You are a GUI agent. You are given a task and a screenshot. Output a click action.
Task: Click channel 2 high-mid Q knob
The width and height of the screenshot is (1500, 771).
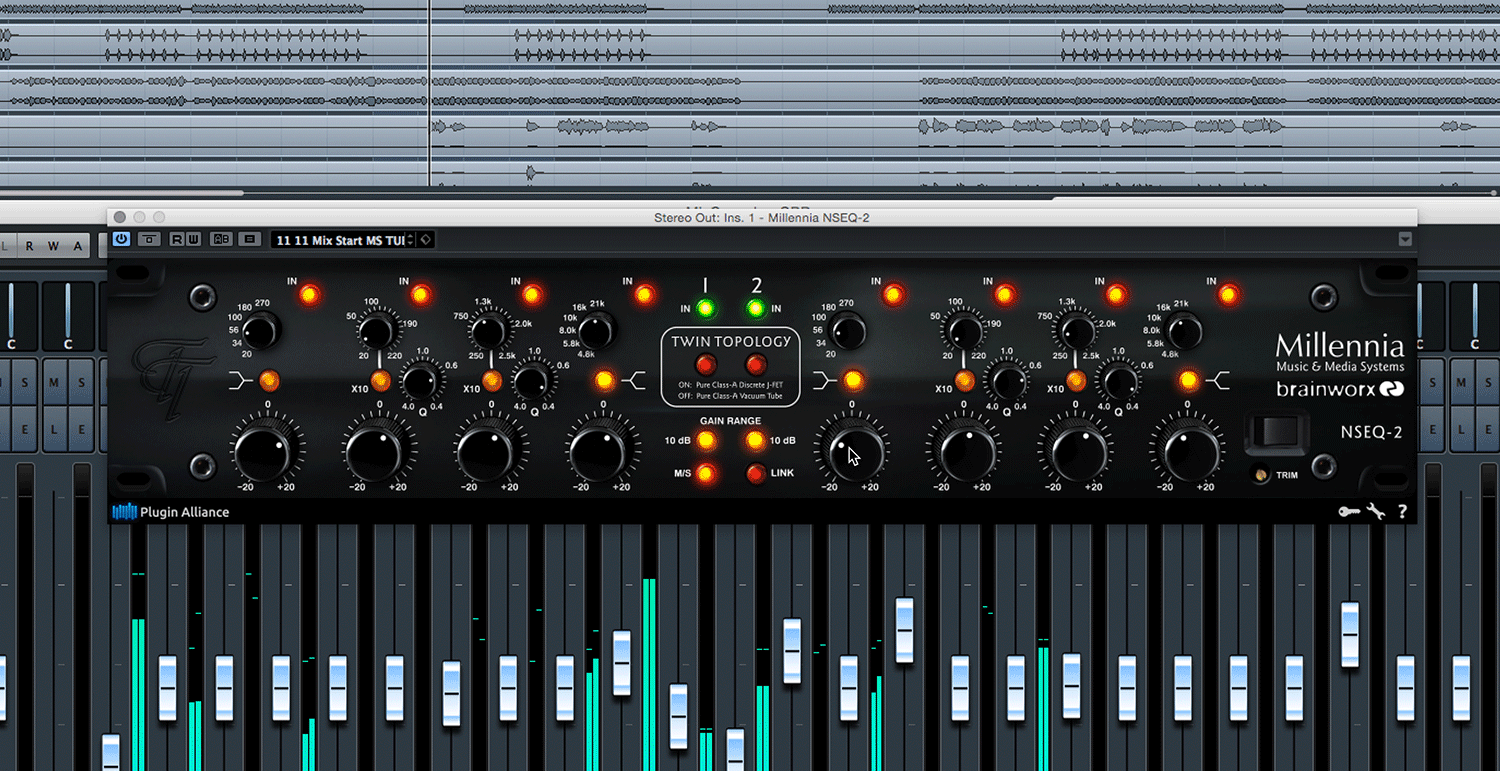(x=1116, y=381)
